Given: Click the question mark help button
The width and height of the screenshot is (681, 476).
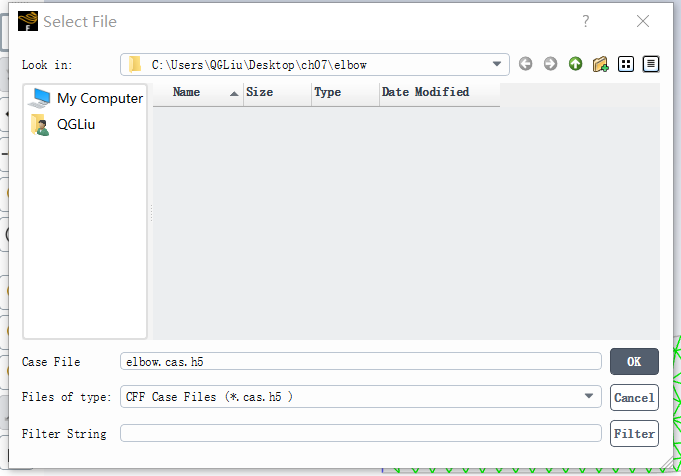Looking at the screenshot, I should 586,21.
